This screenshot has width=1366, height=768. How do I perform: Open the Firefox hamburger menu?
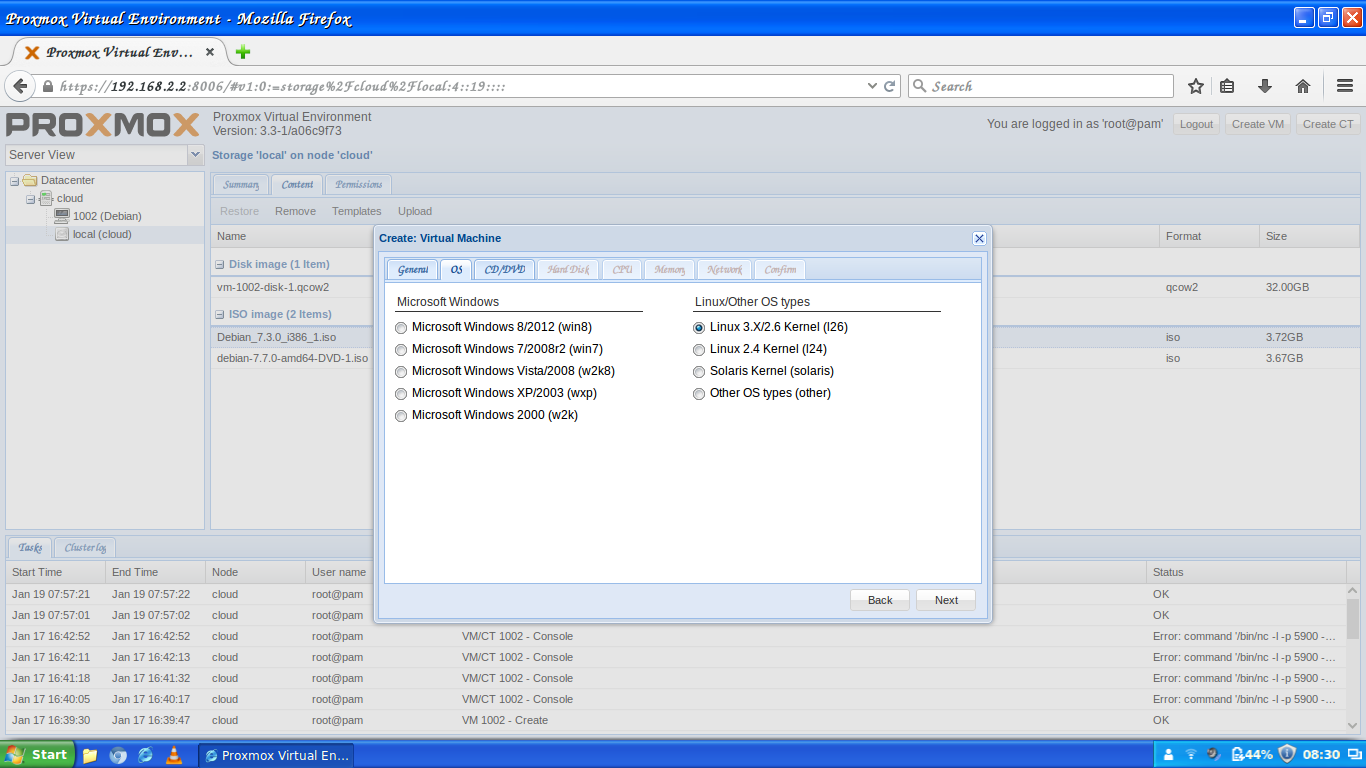click(x=1345, y=86)
